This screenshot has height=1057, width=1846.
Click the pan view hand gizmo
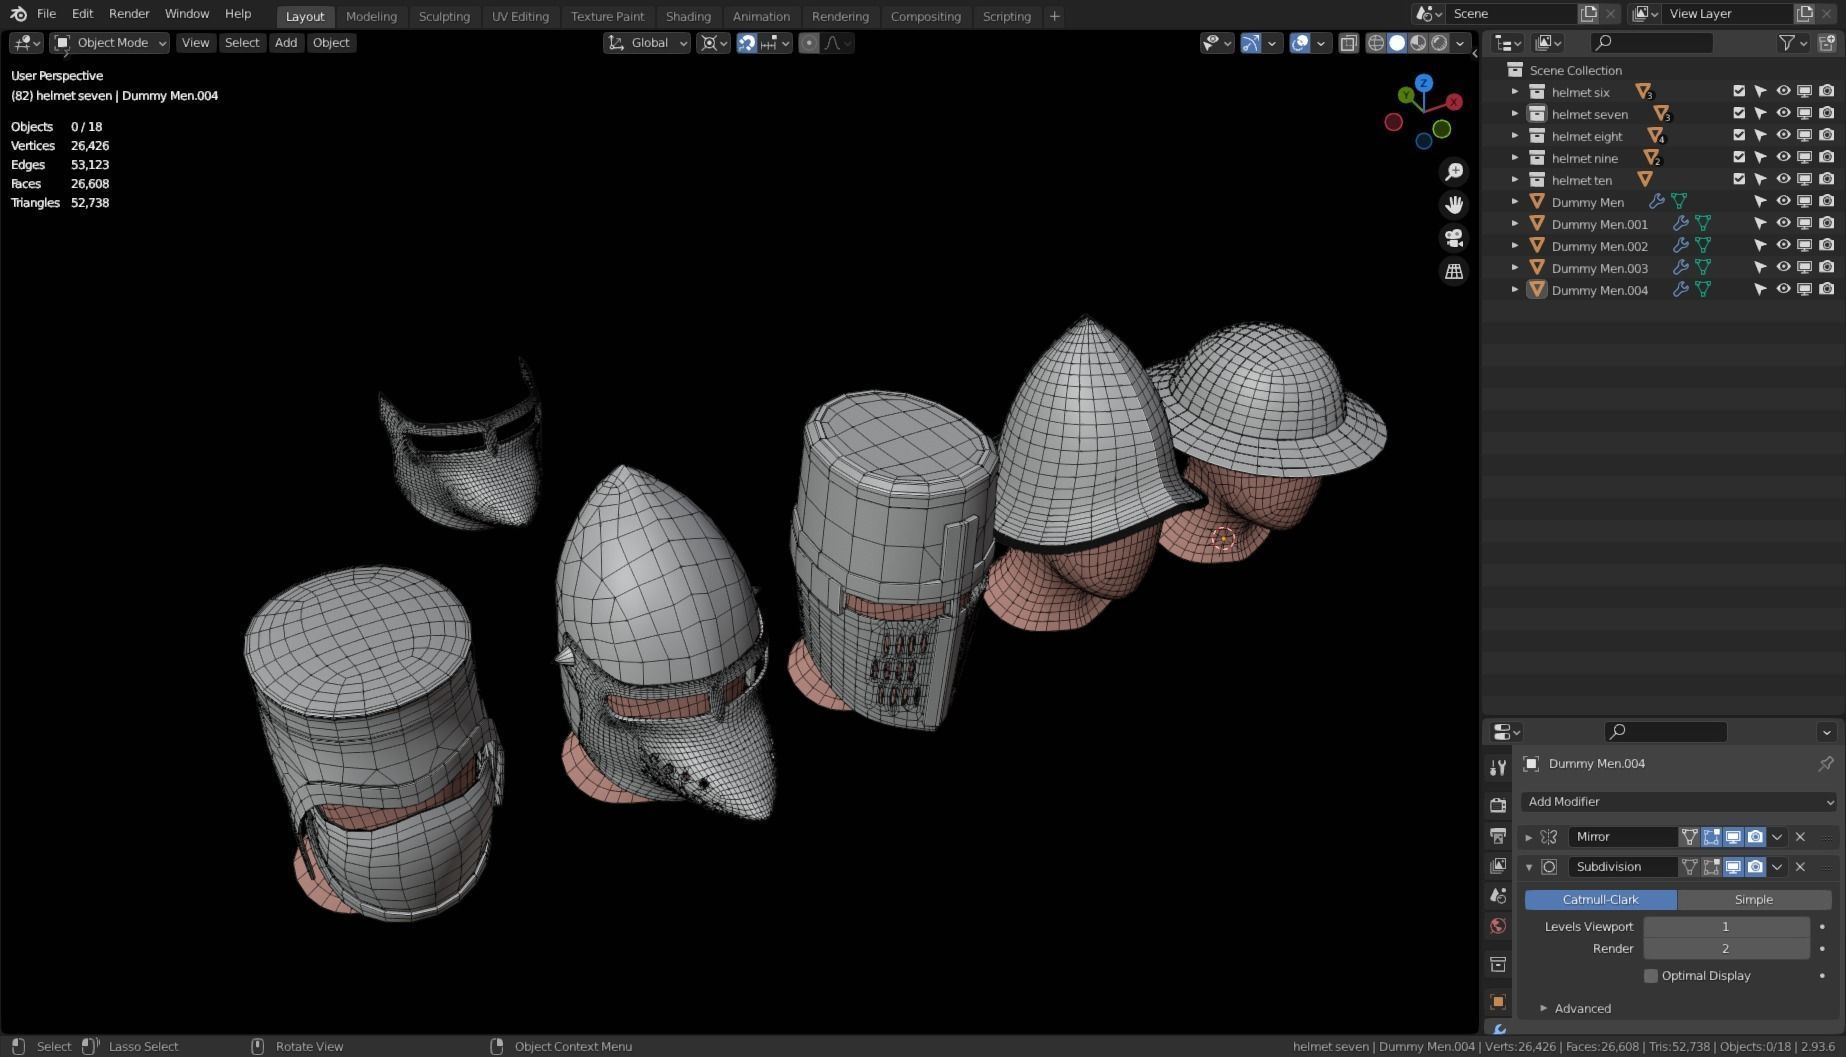[1454, 205]
